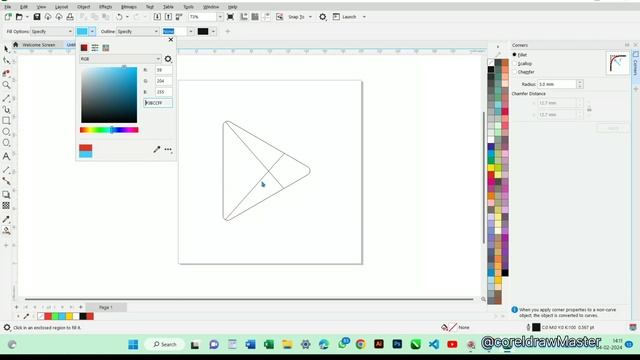This screenshot has width=640, height=360.
Task: Open a file with the folder icon
Action: coord(19,17)
